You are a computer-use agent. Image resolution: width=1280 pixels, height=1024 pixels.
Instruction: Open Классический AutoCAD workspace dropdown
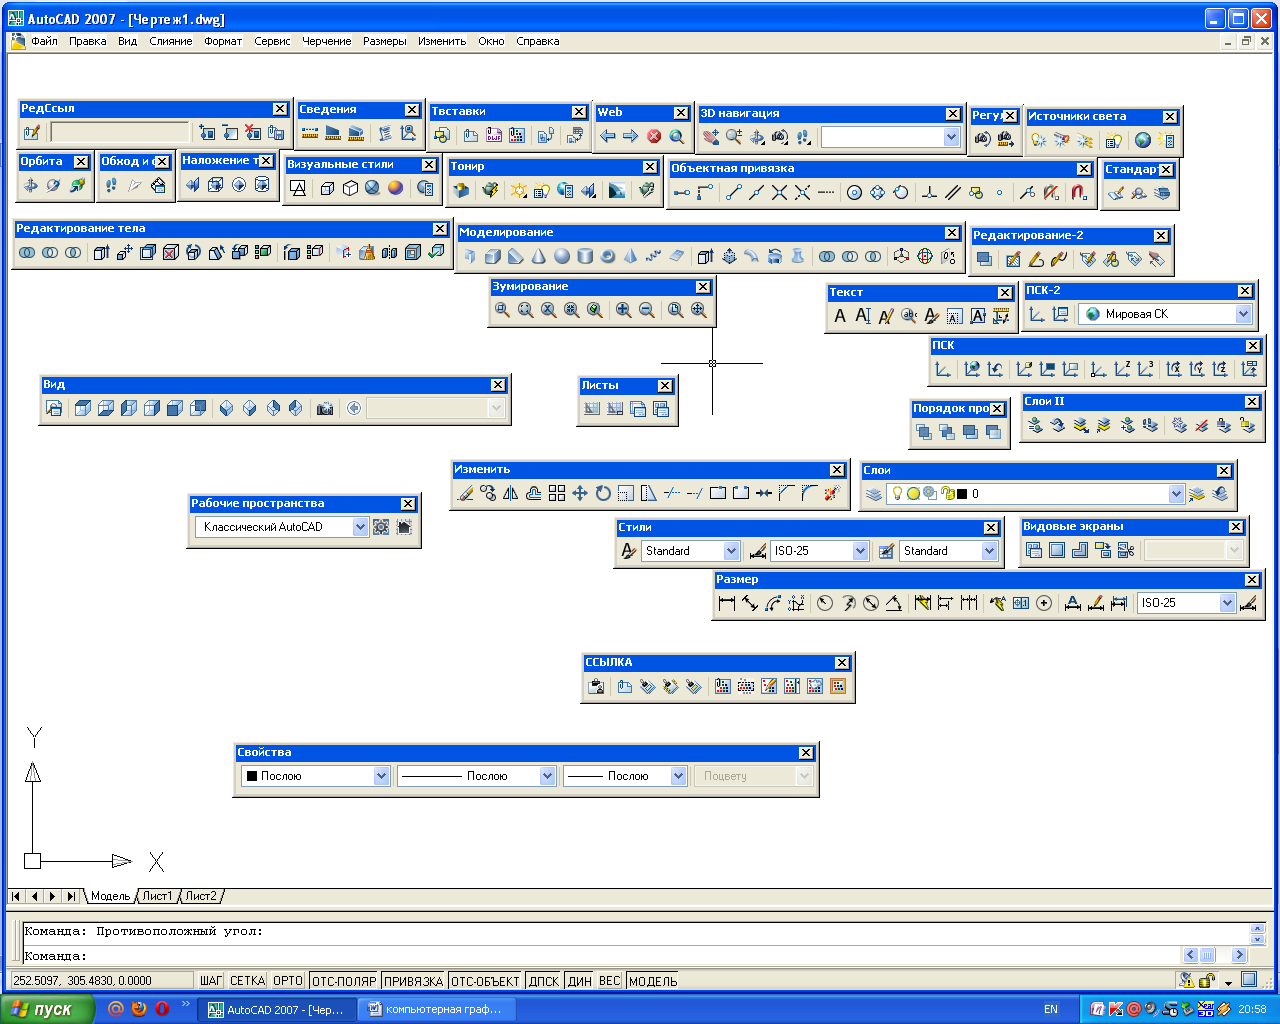click(x=360, y=527)
